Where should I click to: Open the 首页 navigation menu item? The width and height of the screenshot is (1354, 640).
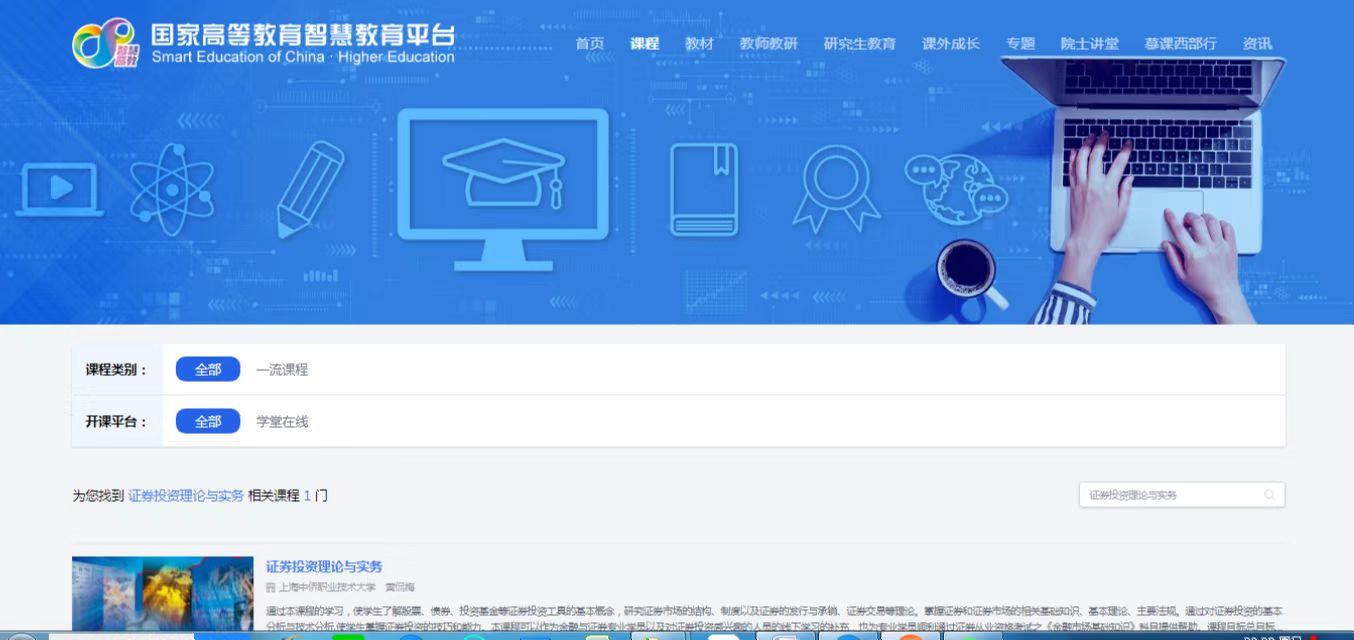[590, 43]
